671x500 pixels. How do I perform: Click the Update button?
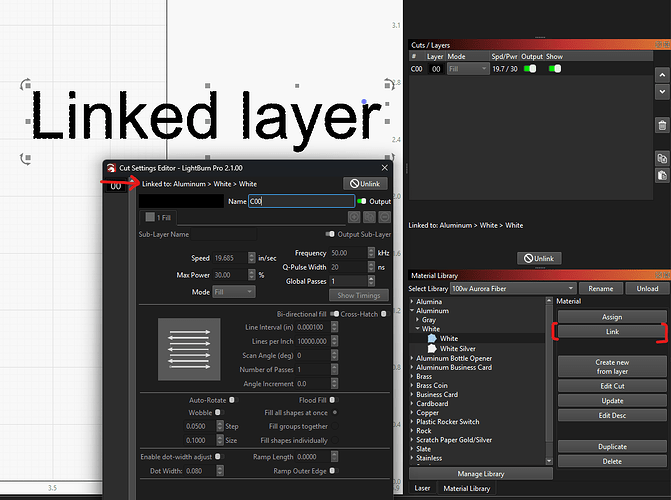pos(612,401)
